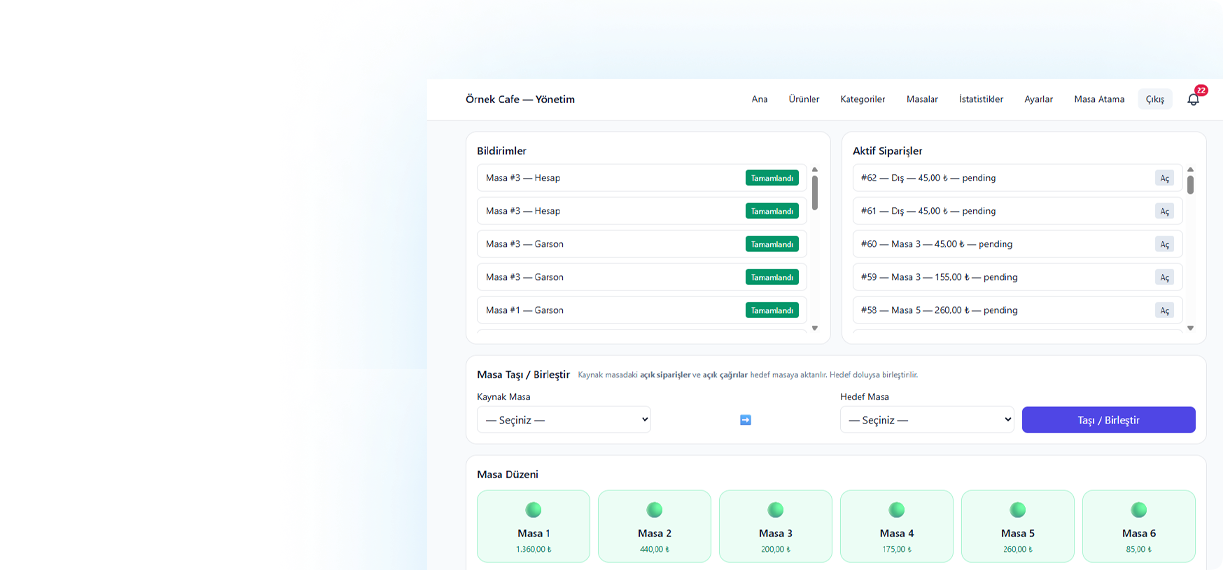
Task: Click the green status dot on Masa 1
Action: click(533, 510)
